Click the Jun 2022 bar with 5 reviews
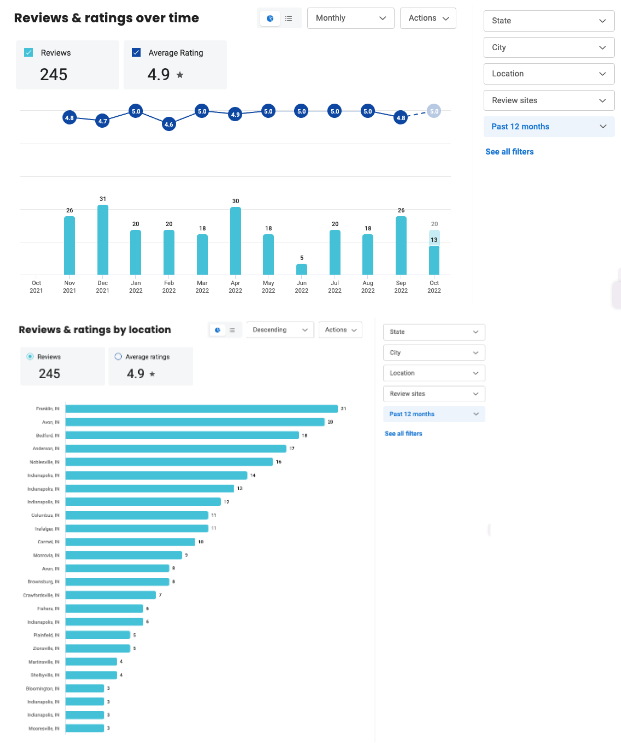621x743 pixels. pos(302,270)
